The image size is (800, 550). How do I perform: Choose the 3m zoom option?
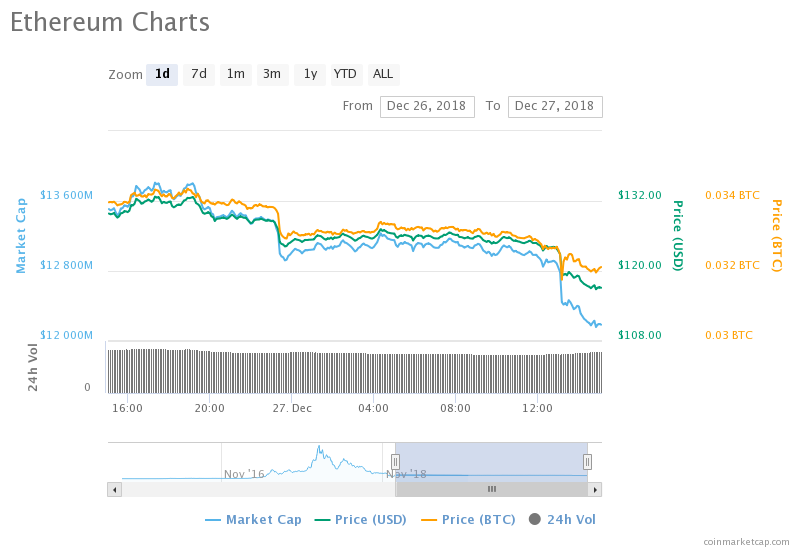click(x=272, y=74)
